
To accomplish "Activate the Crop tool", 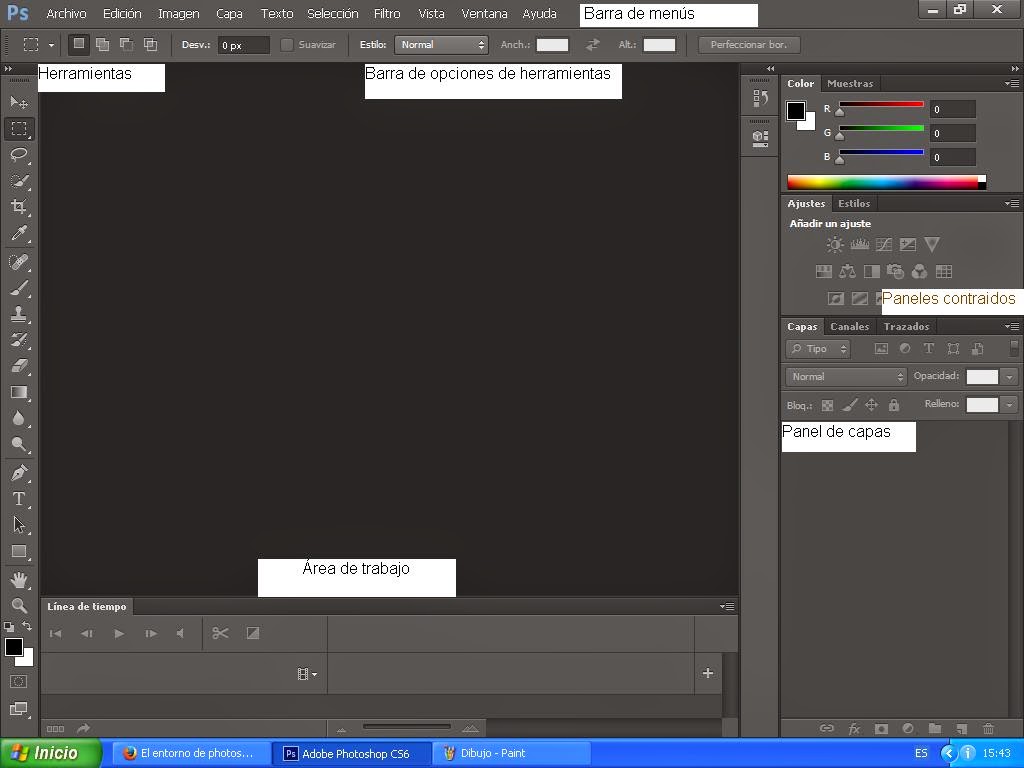I will pyautogui.click(x=18, y=208).
